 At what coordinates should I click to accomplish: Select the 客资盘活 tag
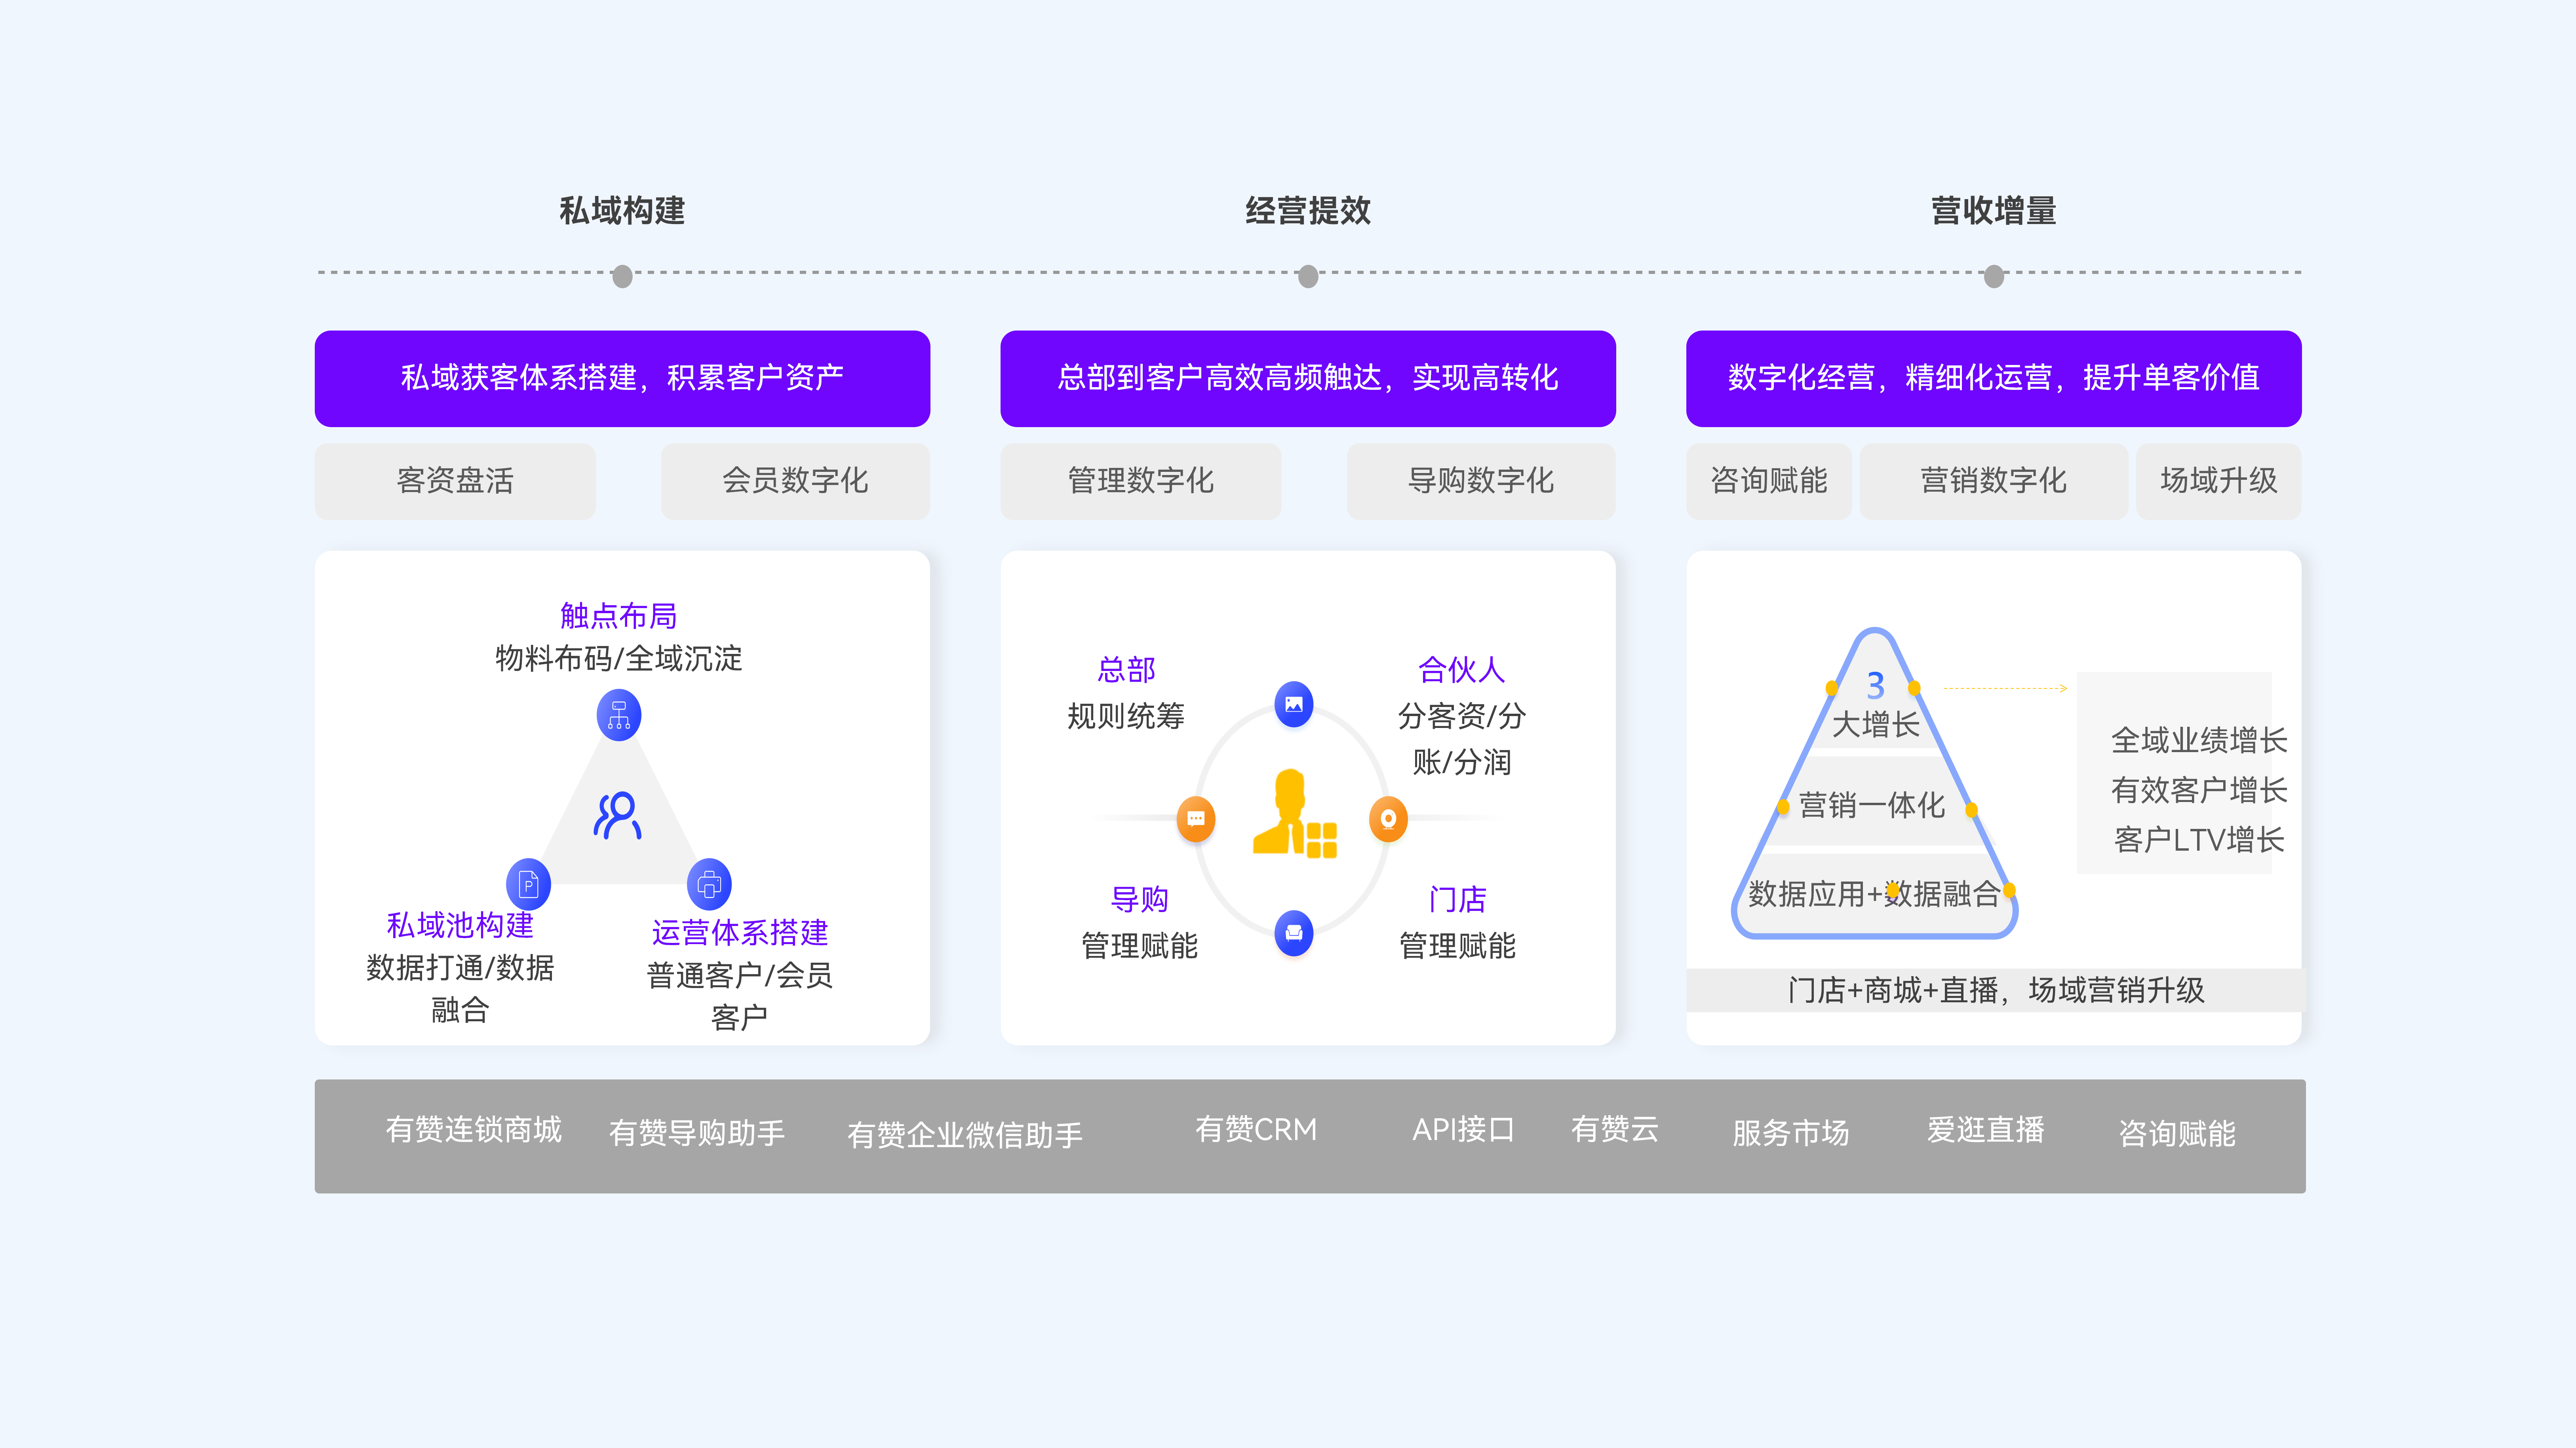tap(455, 481)
